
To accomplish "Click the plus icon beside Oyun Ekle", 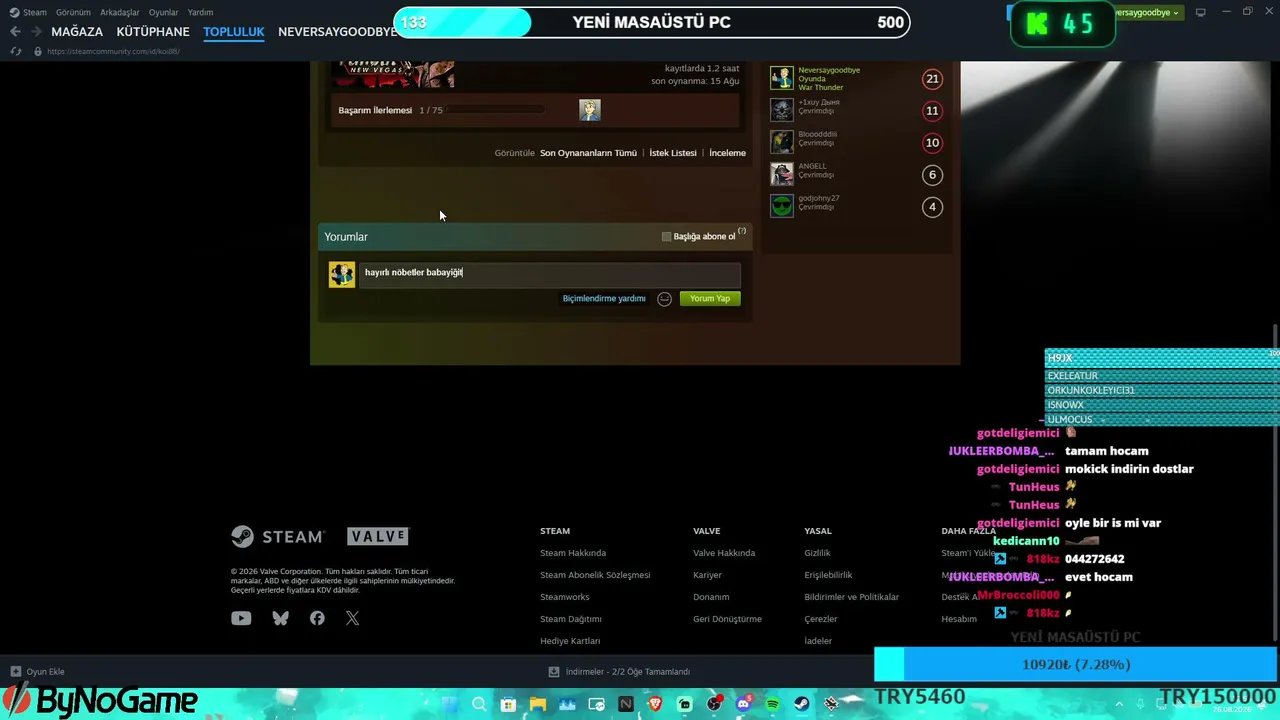I will tap(16, 672).
